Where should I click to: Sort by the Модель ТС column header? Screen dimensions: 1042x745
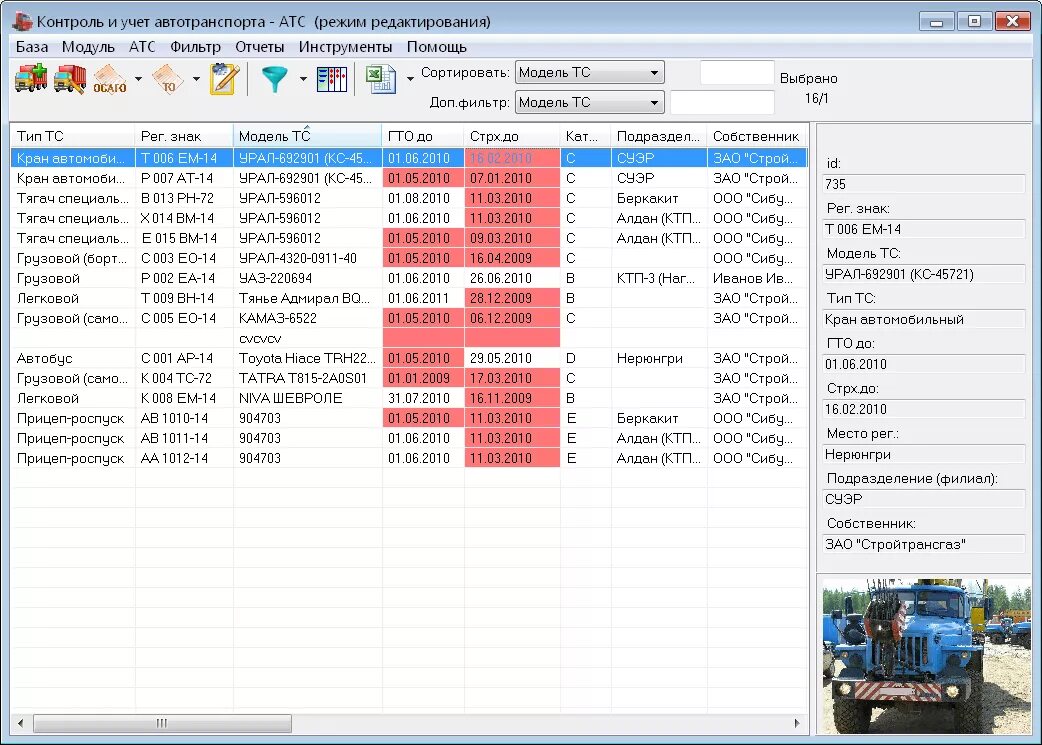pos(308,136)
